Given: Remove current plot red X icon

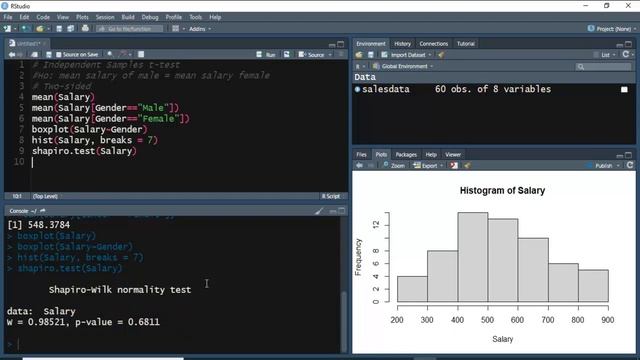Looking at the screenshot, I should [454, 165].
